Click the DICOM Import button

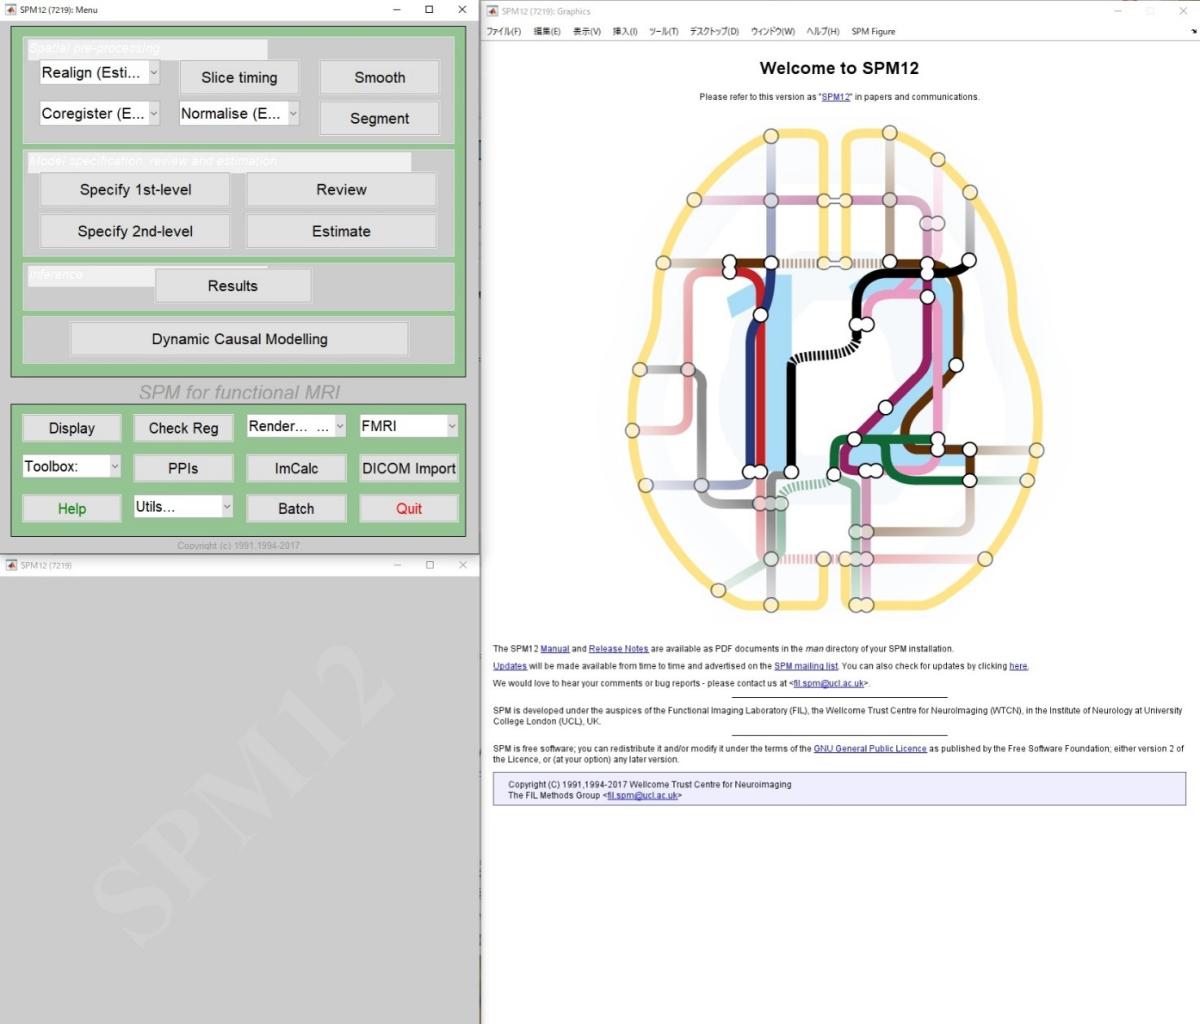click(408, 468)
